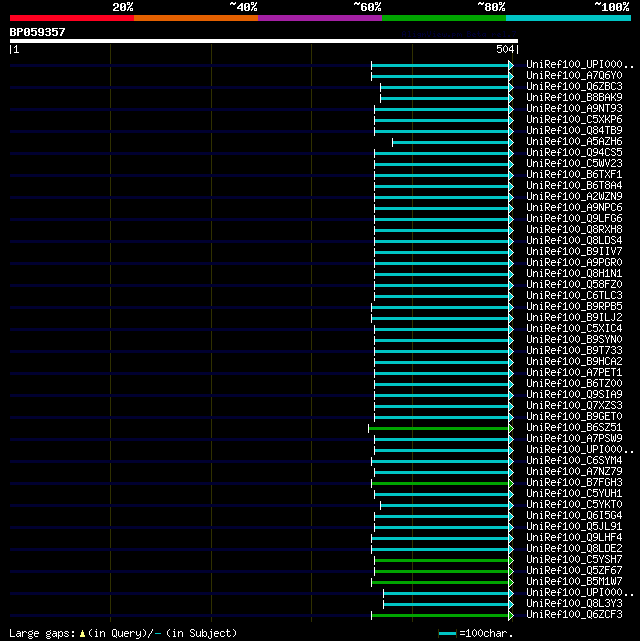Screen dimensions: 640x641
Task: Open hit UniRef100_B6SZ51
Action: [x=574, y=428]
